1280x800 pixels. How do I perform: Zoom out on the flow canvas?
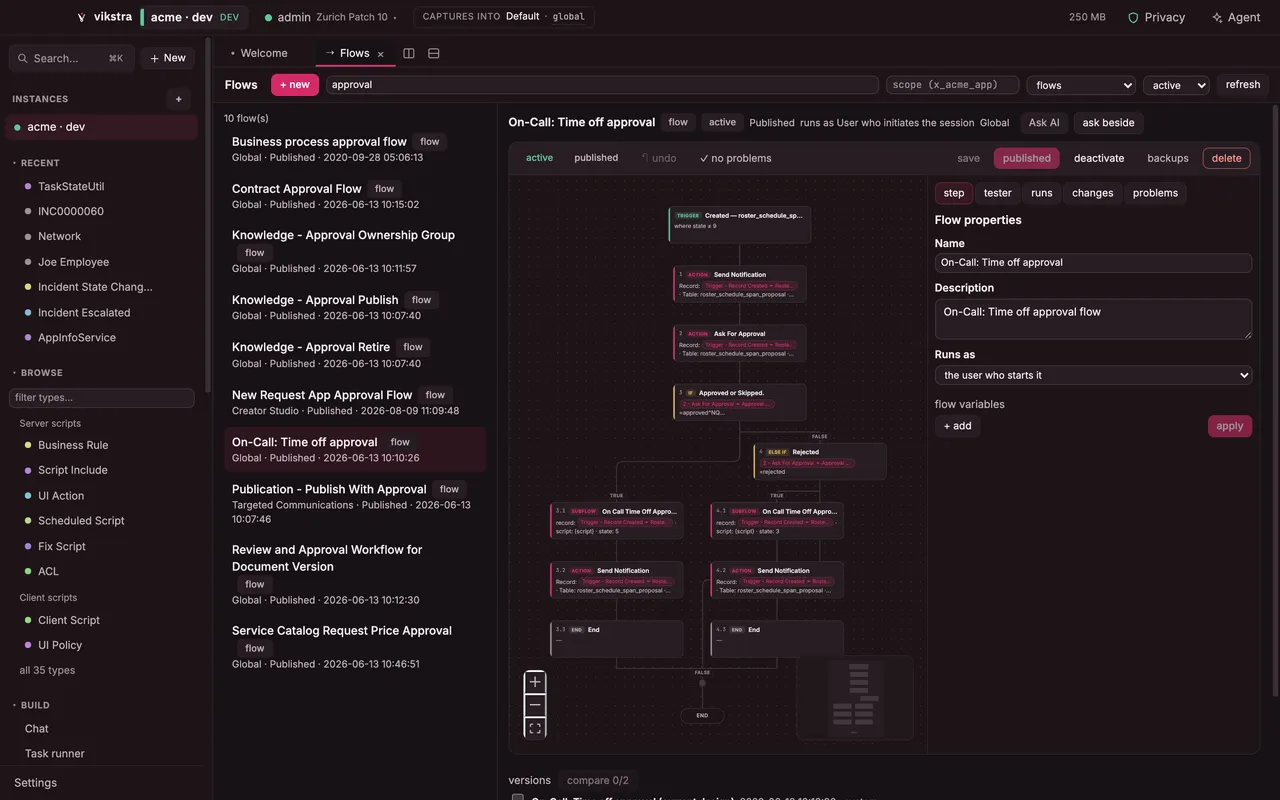[x=535, y=705]
